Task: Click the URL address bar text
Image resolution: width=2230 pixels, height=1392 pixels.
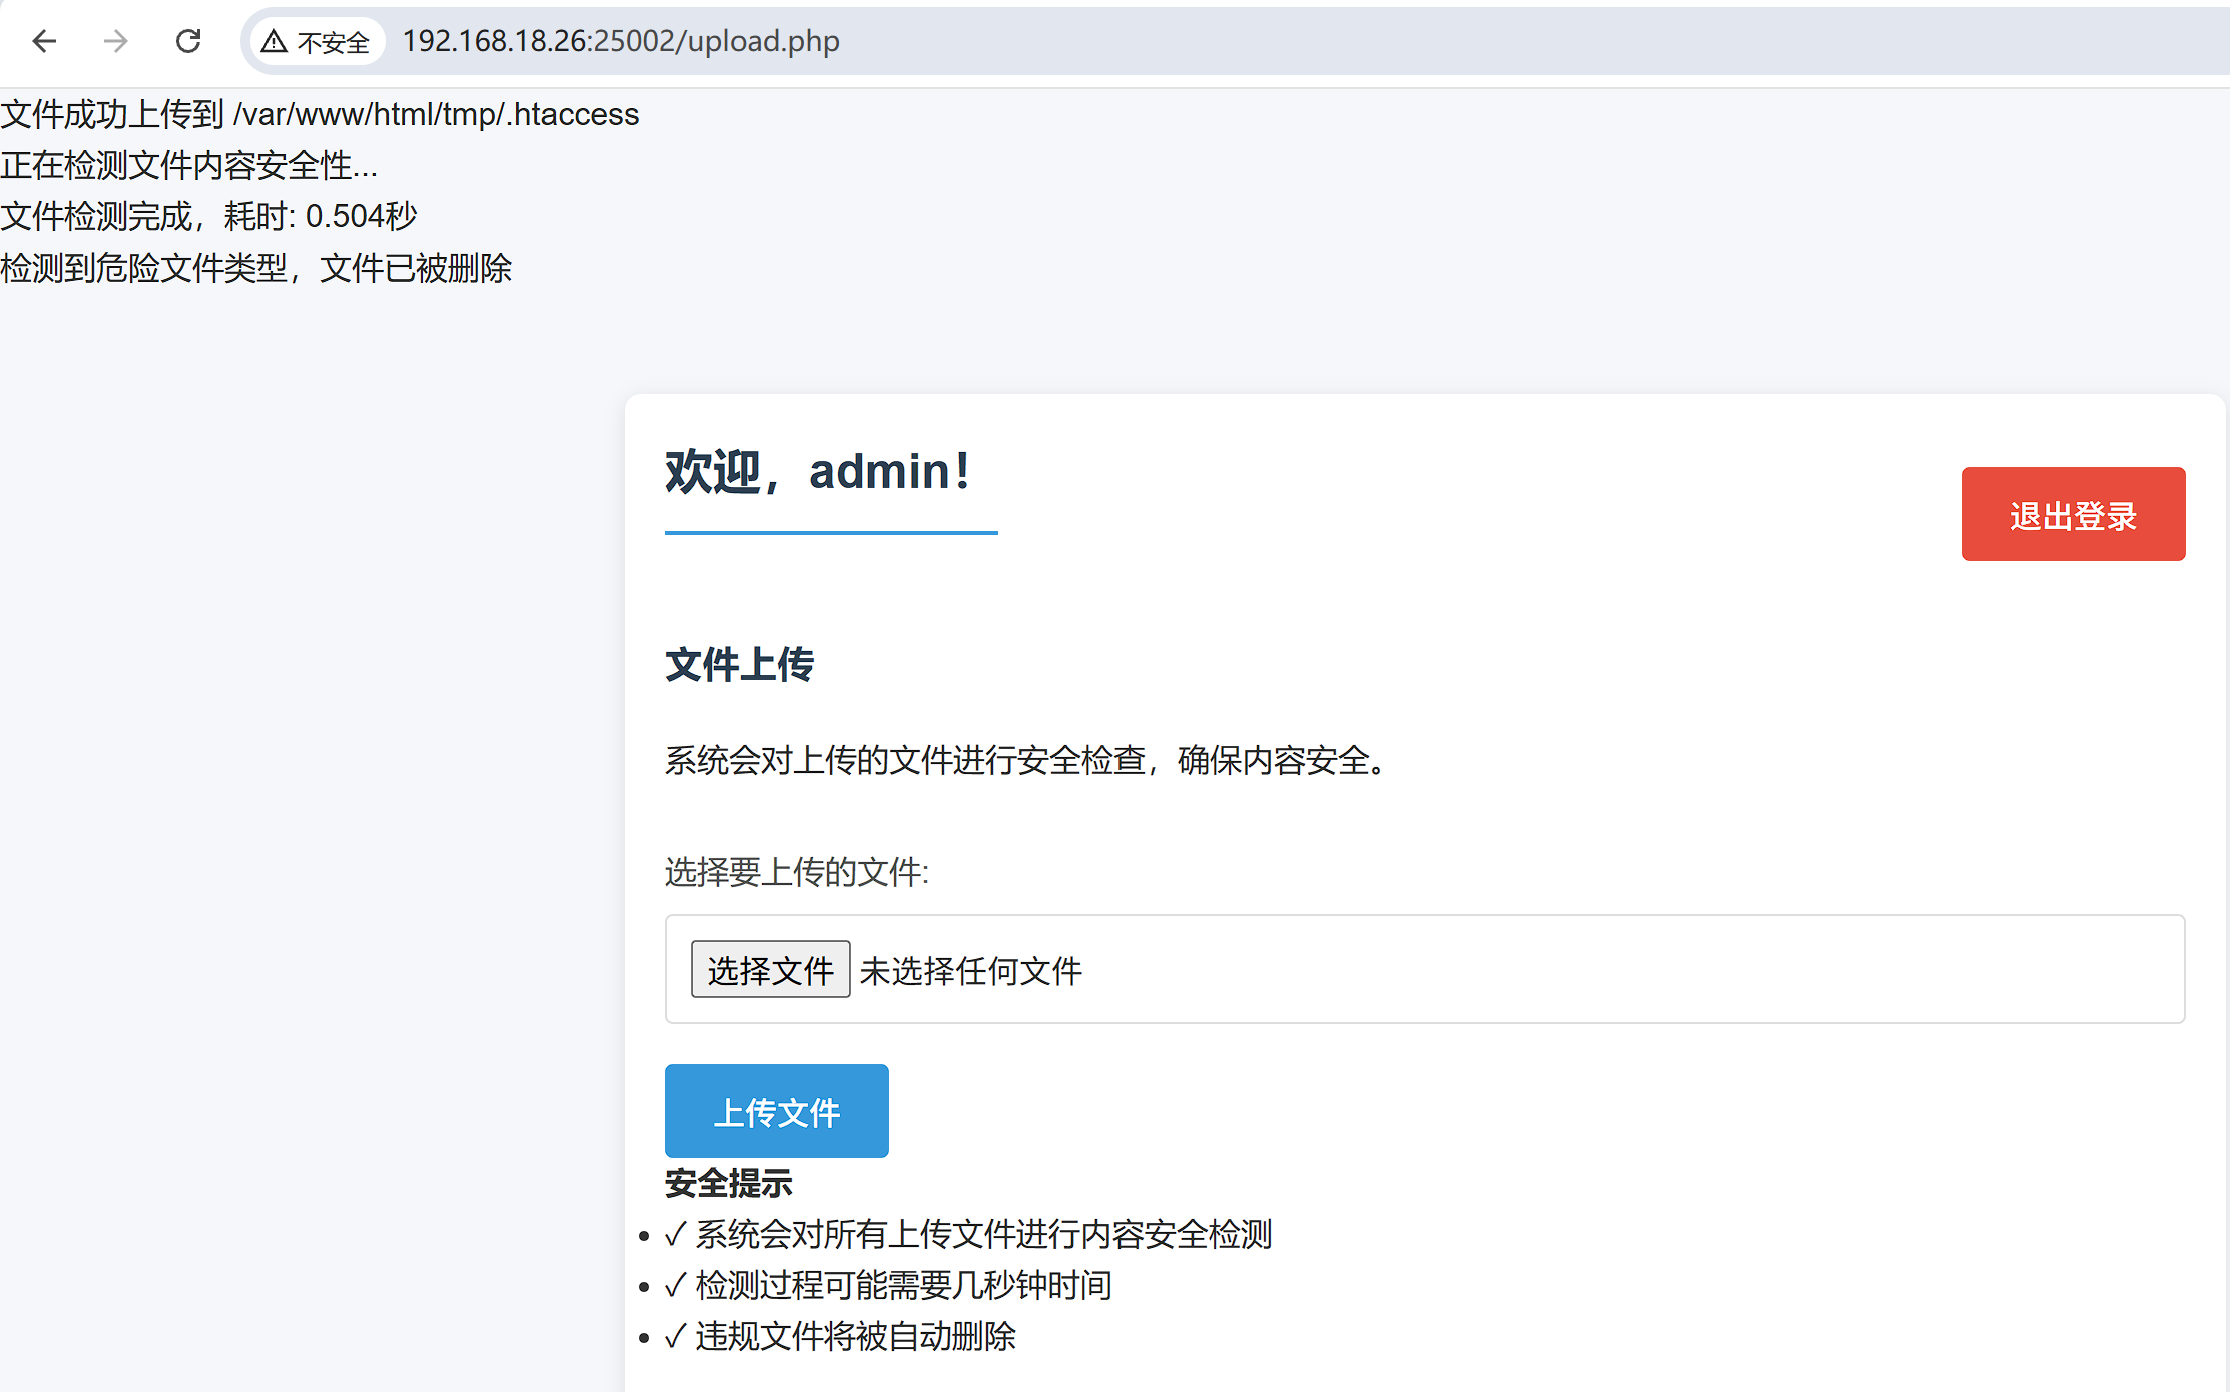Action: 620,41
